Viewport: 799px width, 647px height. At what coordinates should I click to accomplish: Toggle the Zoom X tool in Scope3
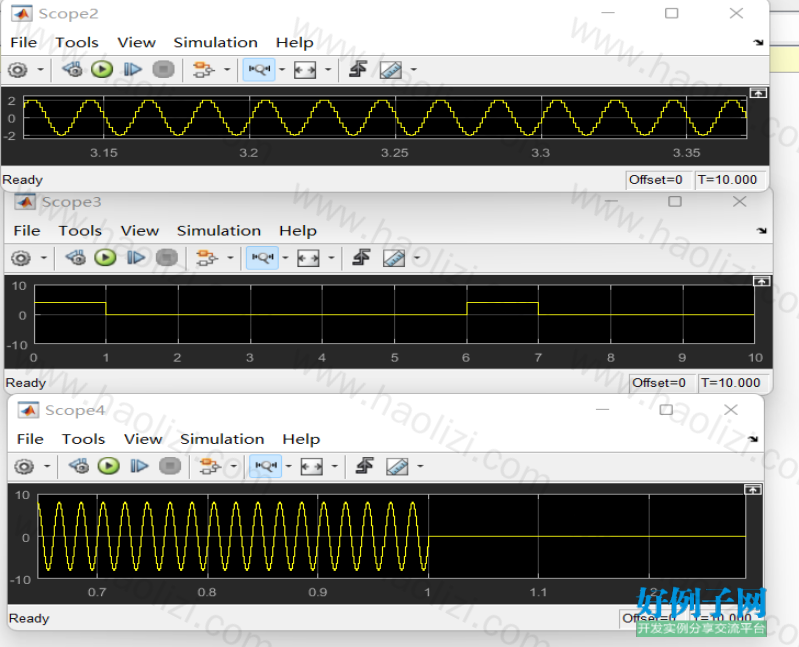[x=262, y=257]
